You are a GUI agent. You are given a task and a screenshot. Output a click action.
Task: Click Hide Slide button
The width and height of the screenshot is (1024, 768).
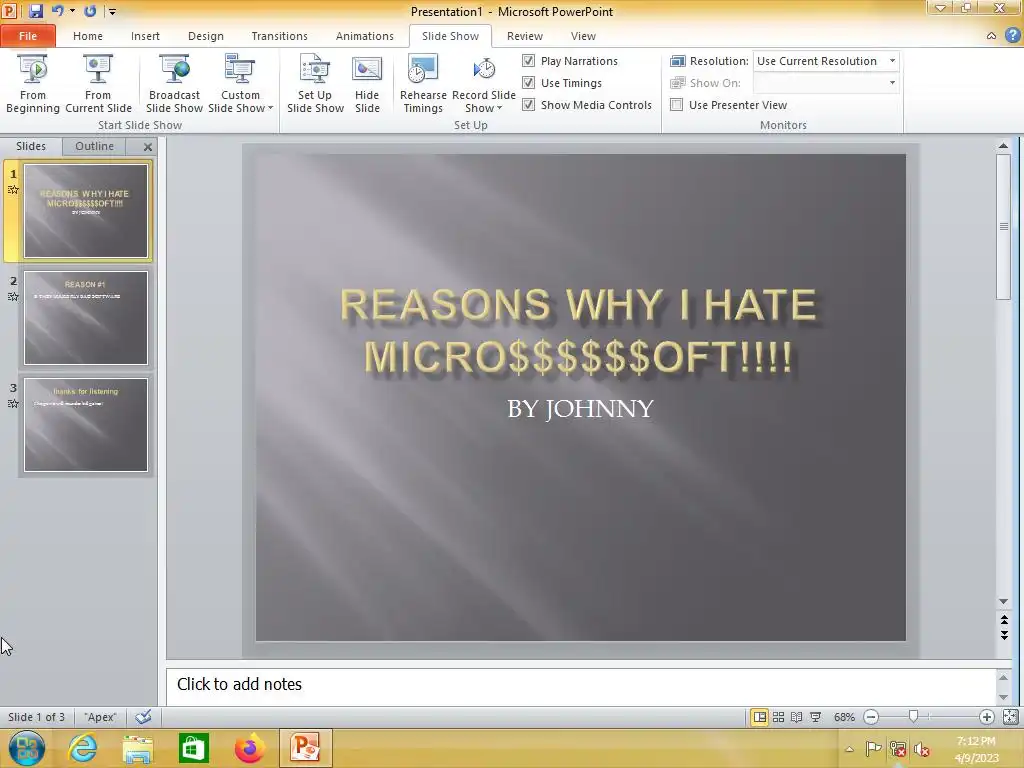click(367, 84)
